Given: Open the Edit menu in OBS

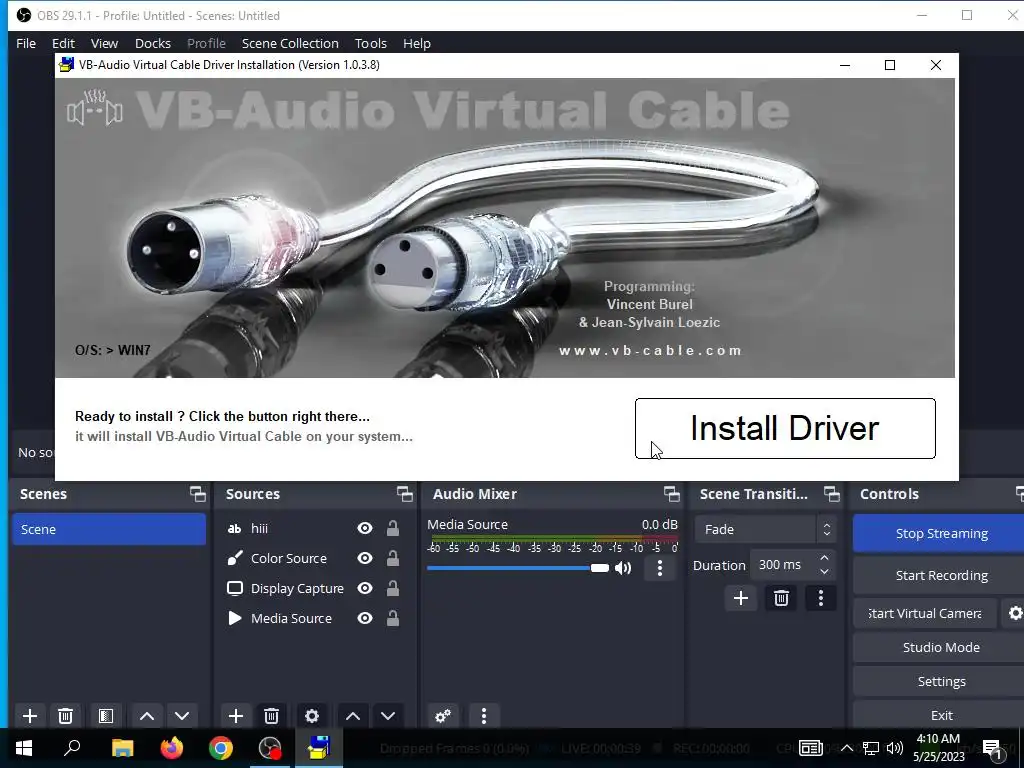Looking at the screenshot, I should pos(63,44).
